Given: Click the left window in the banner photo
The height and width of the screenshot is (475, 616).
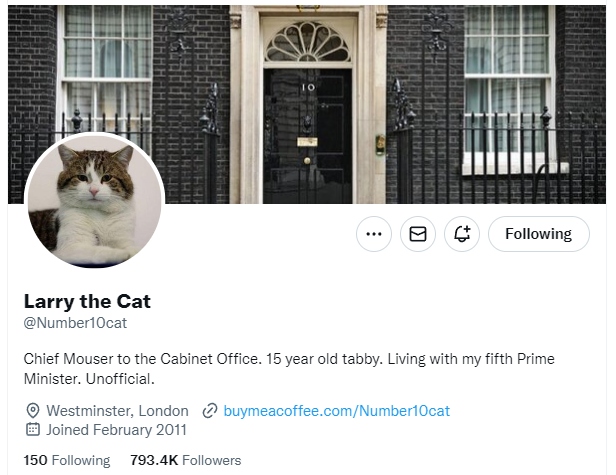Looking at the screenshot, I should coord(104,60).
